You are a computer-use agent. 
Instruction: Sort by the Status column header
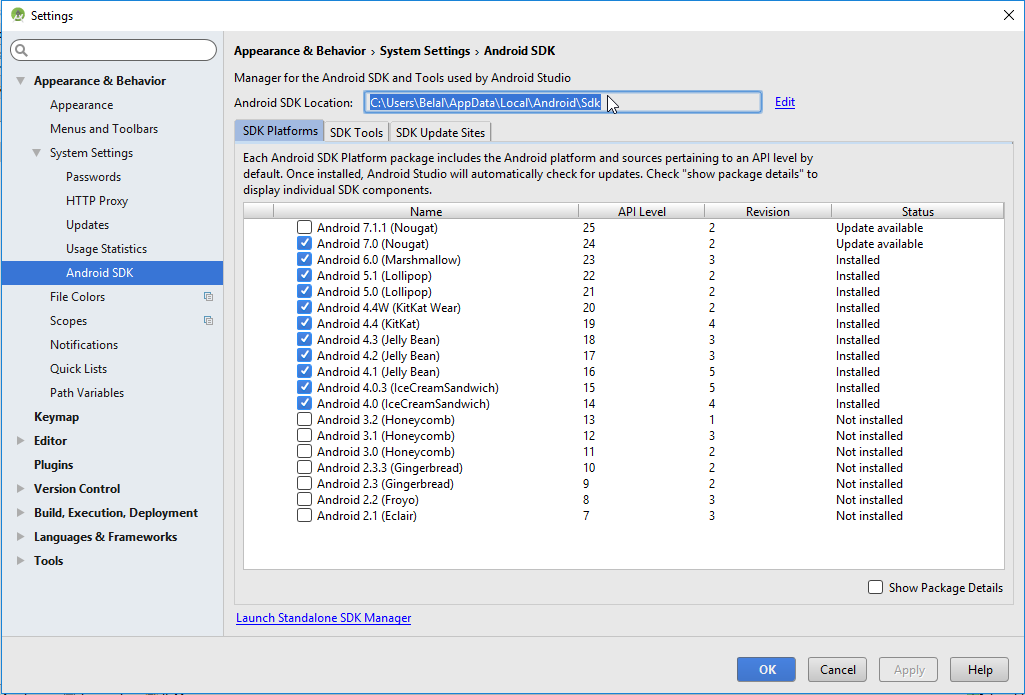click(x=918, y=211)
